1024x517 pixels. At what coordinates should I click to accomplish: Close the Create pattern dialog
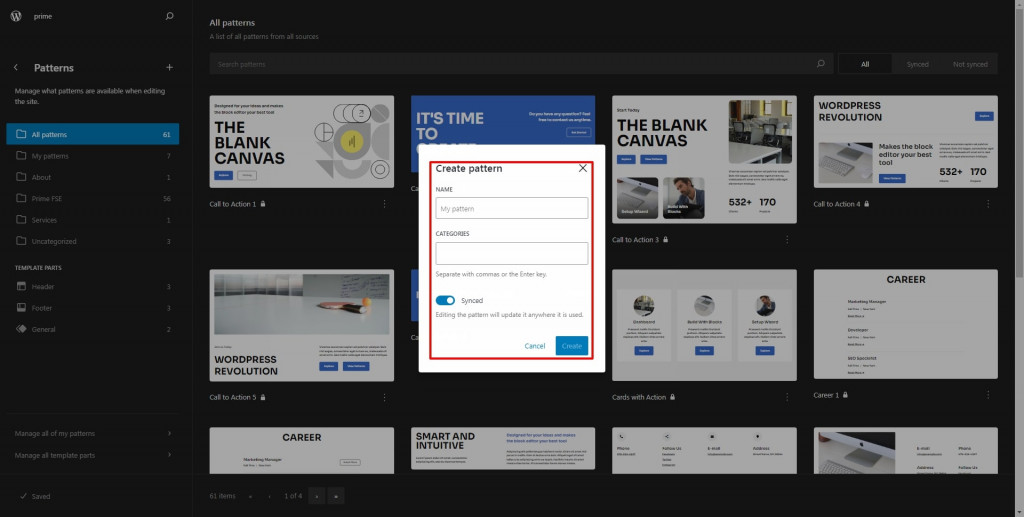pos(583,168)
